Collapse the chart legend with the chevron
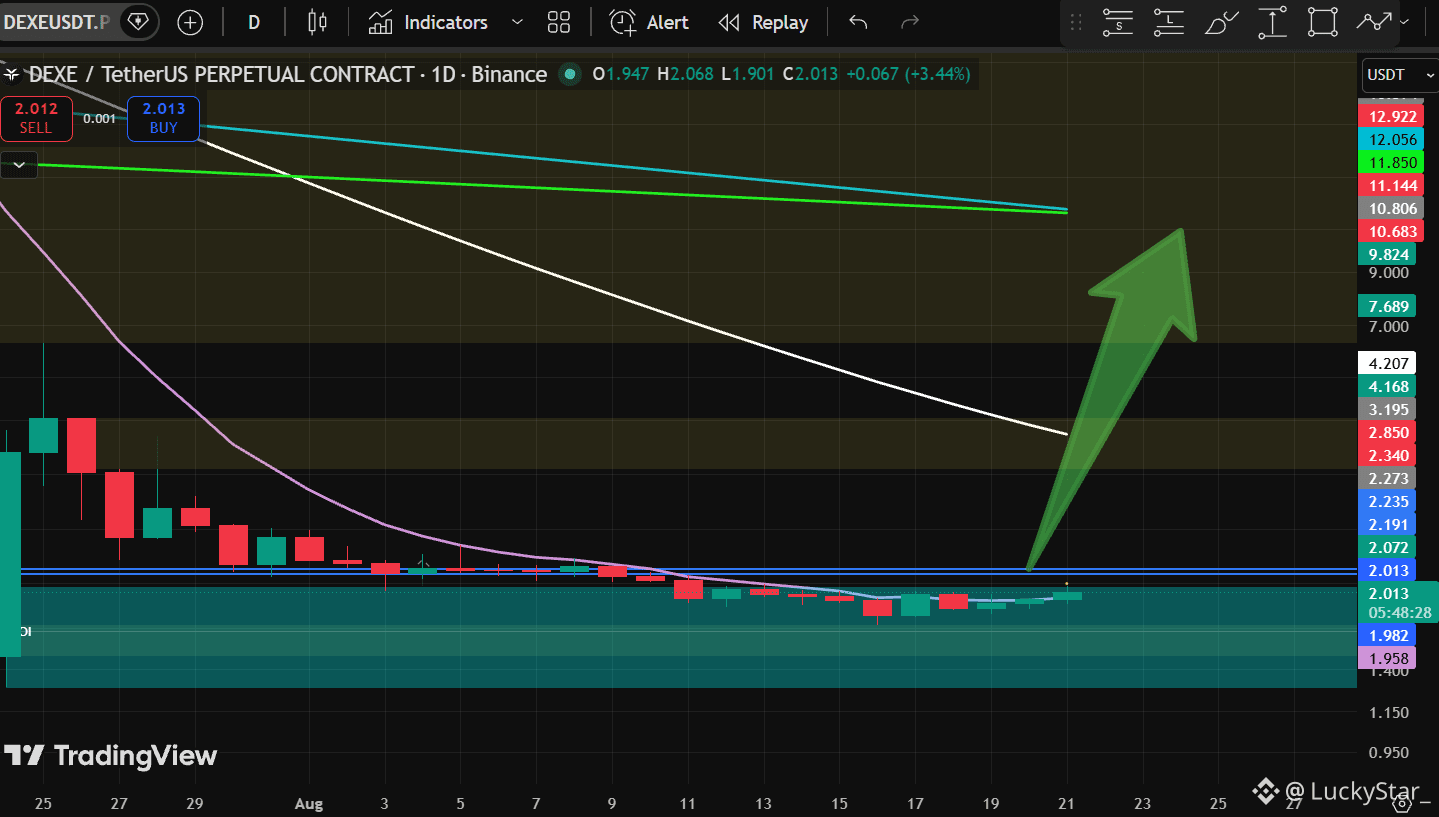This screenshot has height=817, width=1439. (19, 165)
